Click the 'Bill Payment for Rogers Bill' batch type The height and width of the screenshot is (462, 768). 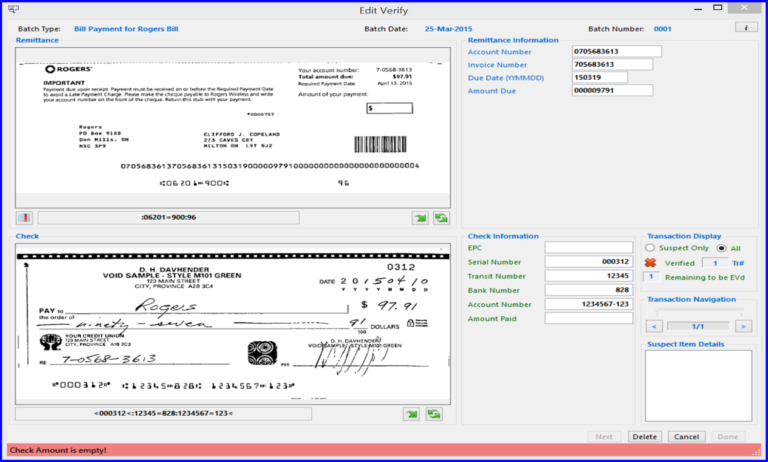(x=126, y=29)
